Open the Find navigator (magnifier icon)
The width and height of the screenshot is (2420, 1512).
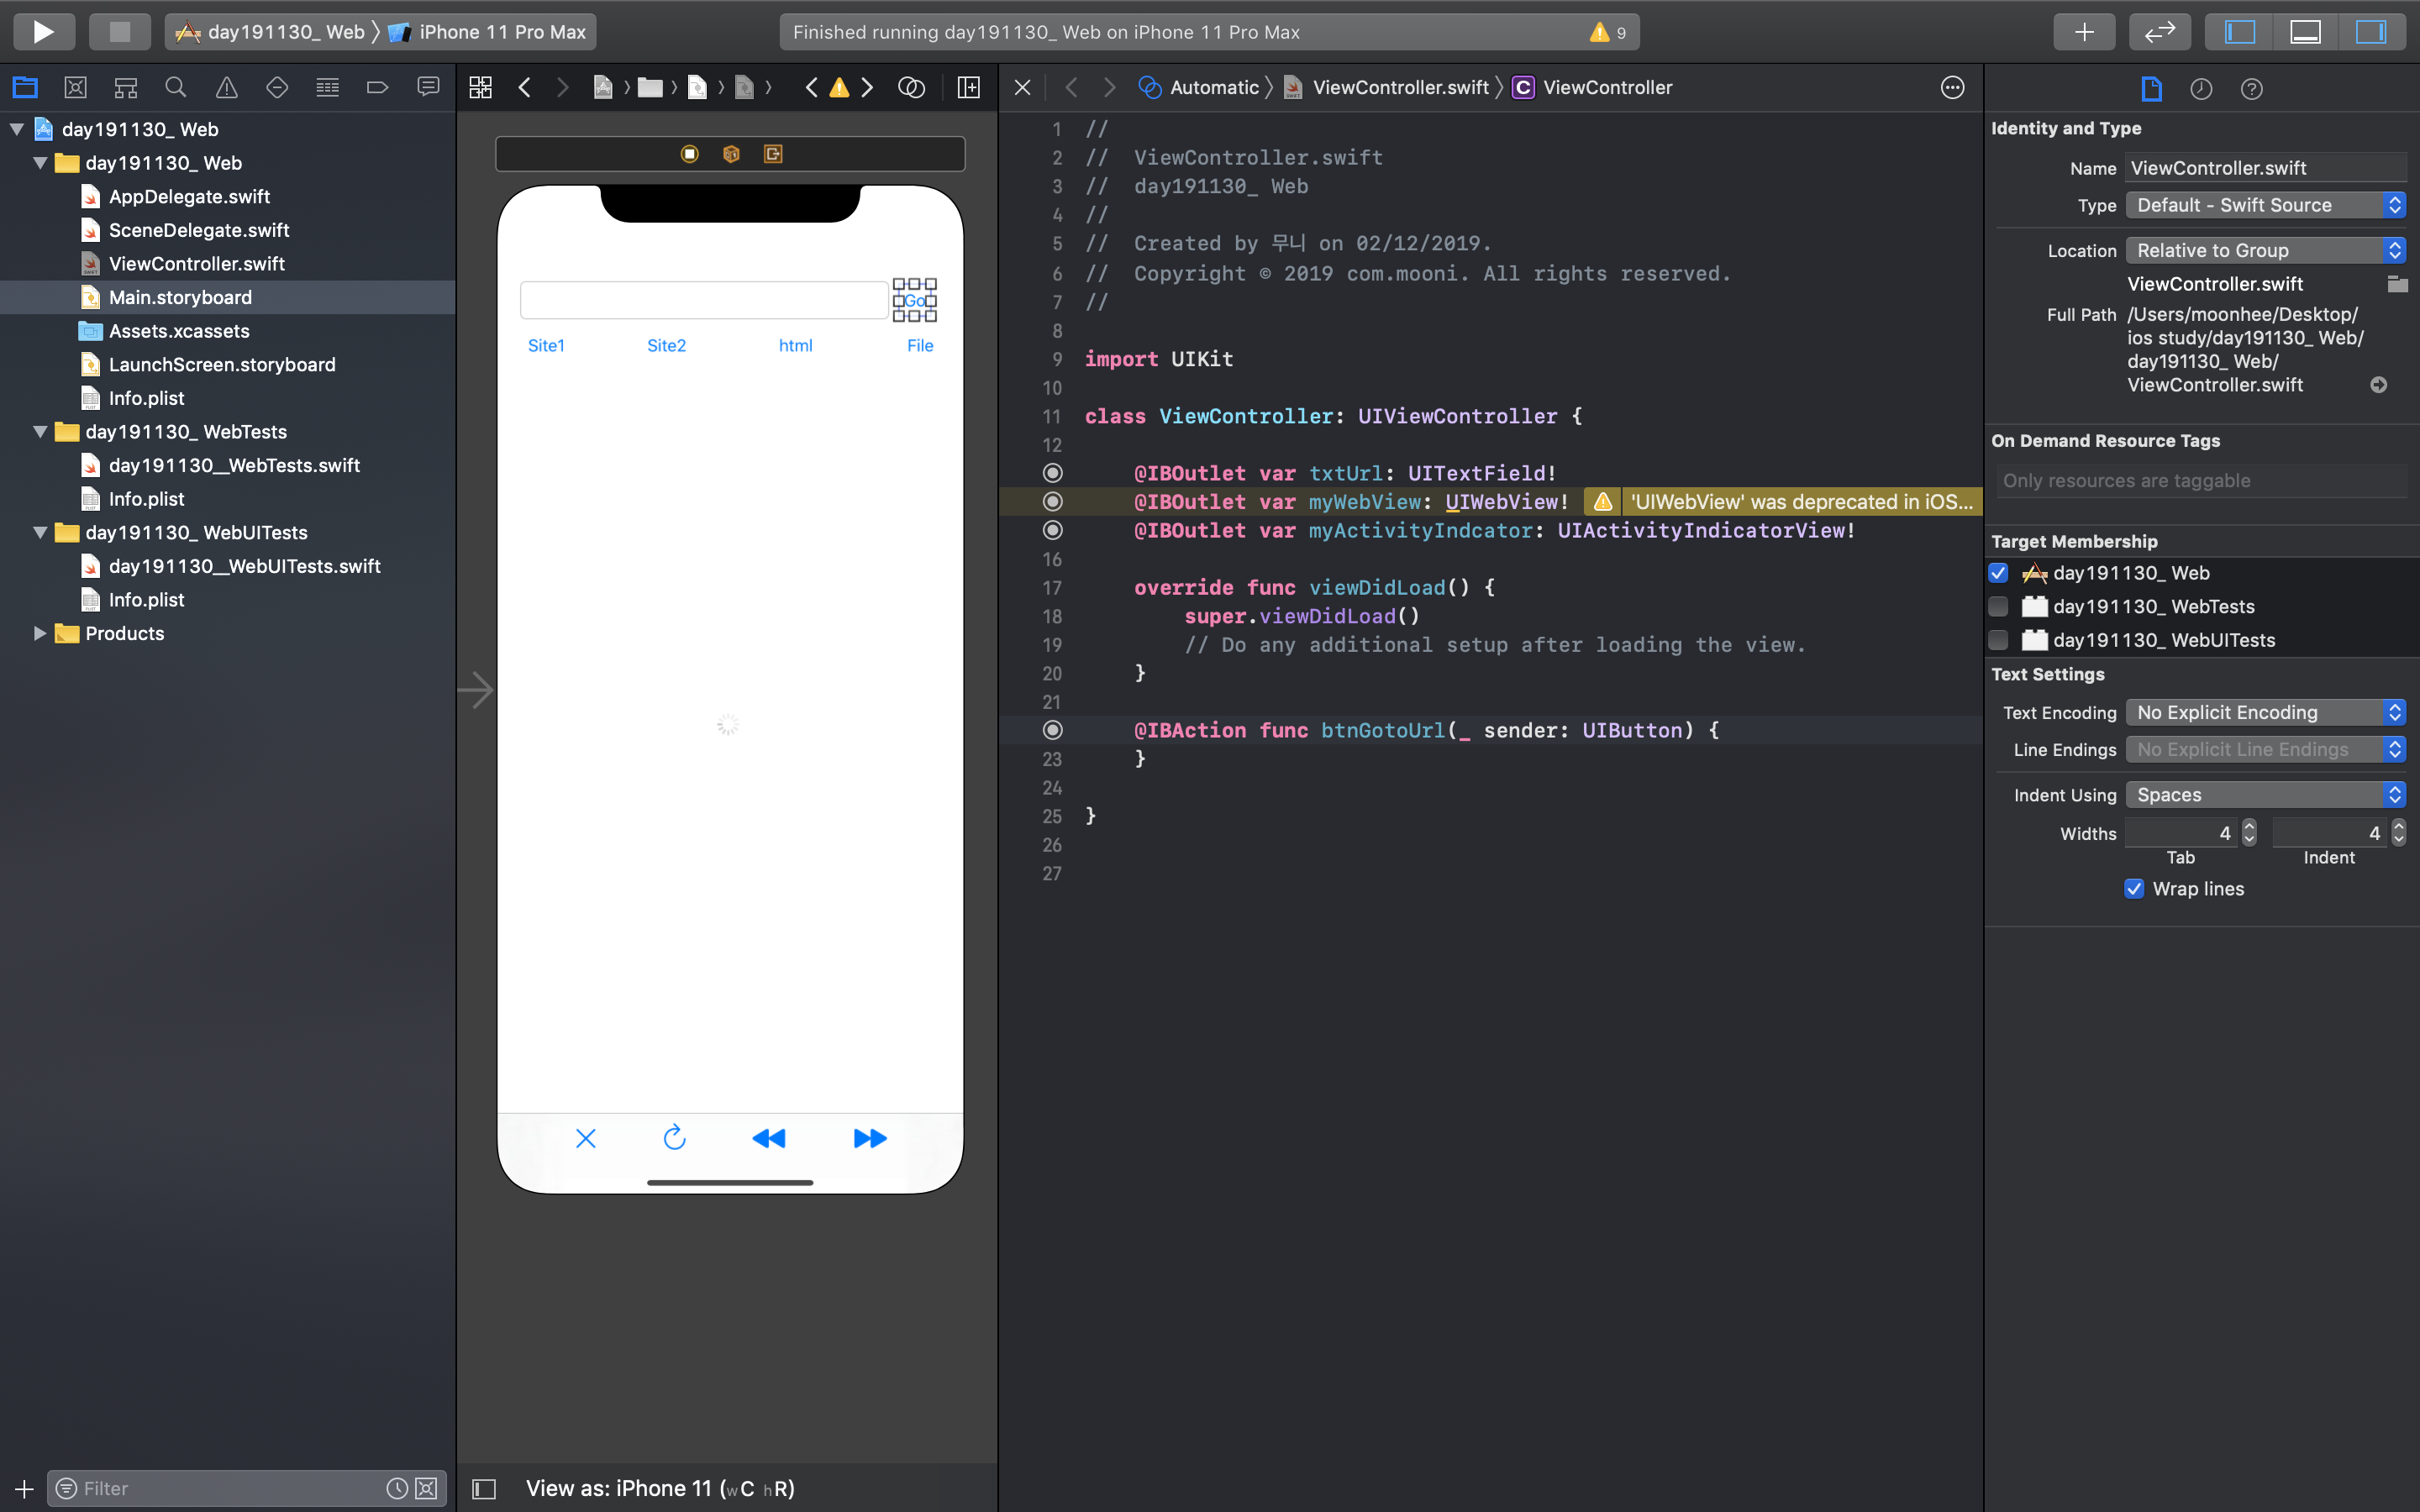176,88
